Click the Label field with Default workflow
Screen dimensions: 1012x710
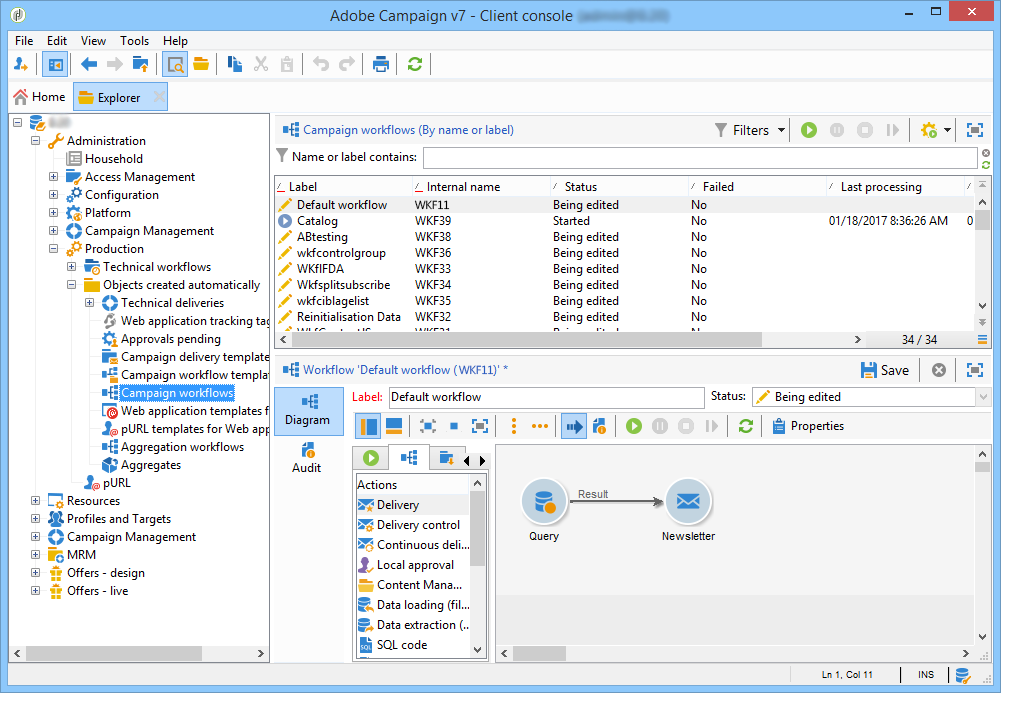coord(546,398)
